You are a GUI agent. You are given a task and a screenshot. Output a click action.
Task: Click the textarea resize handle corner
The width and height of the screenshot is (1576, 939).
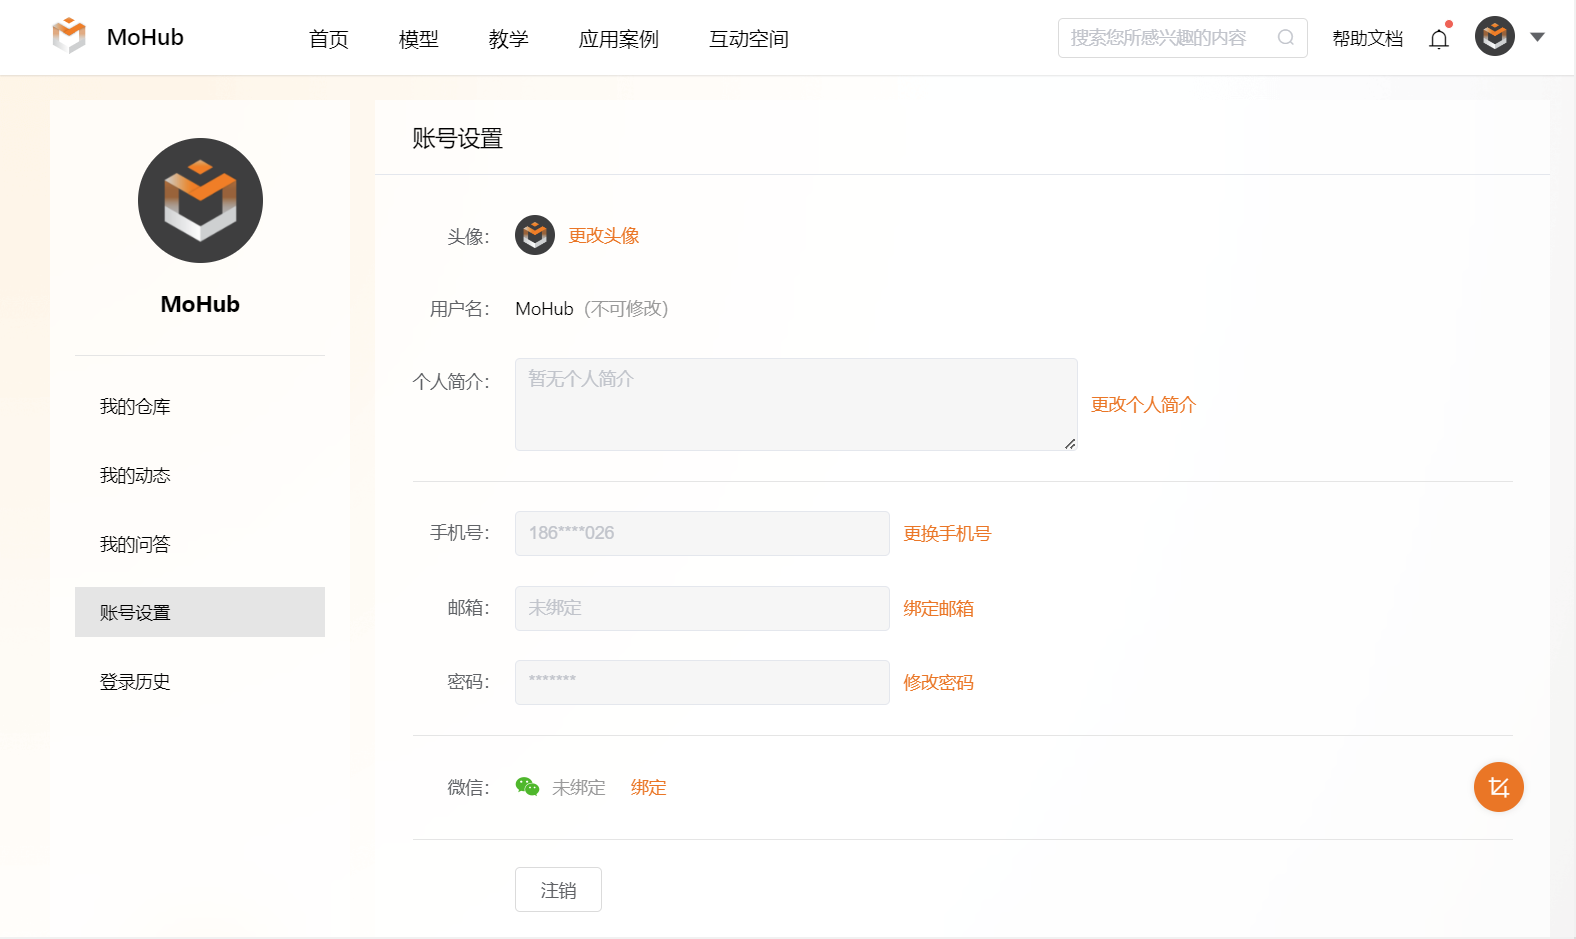tap(1070, 444)
